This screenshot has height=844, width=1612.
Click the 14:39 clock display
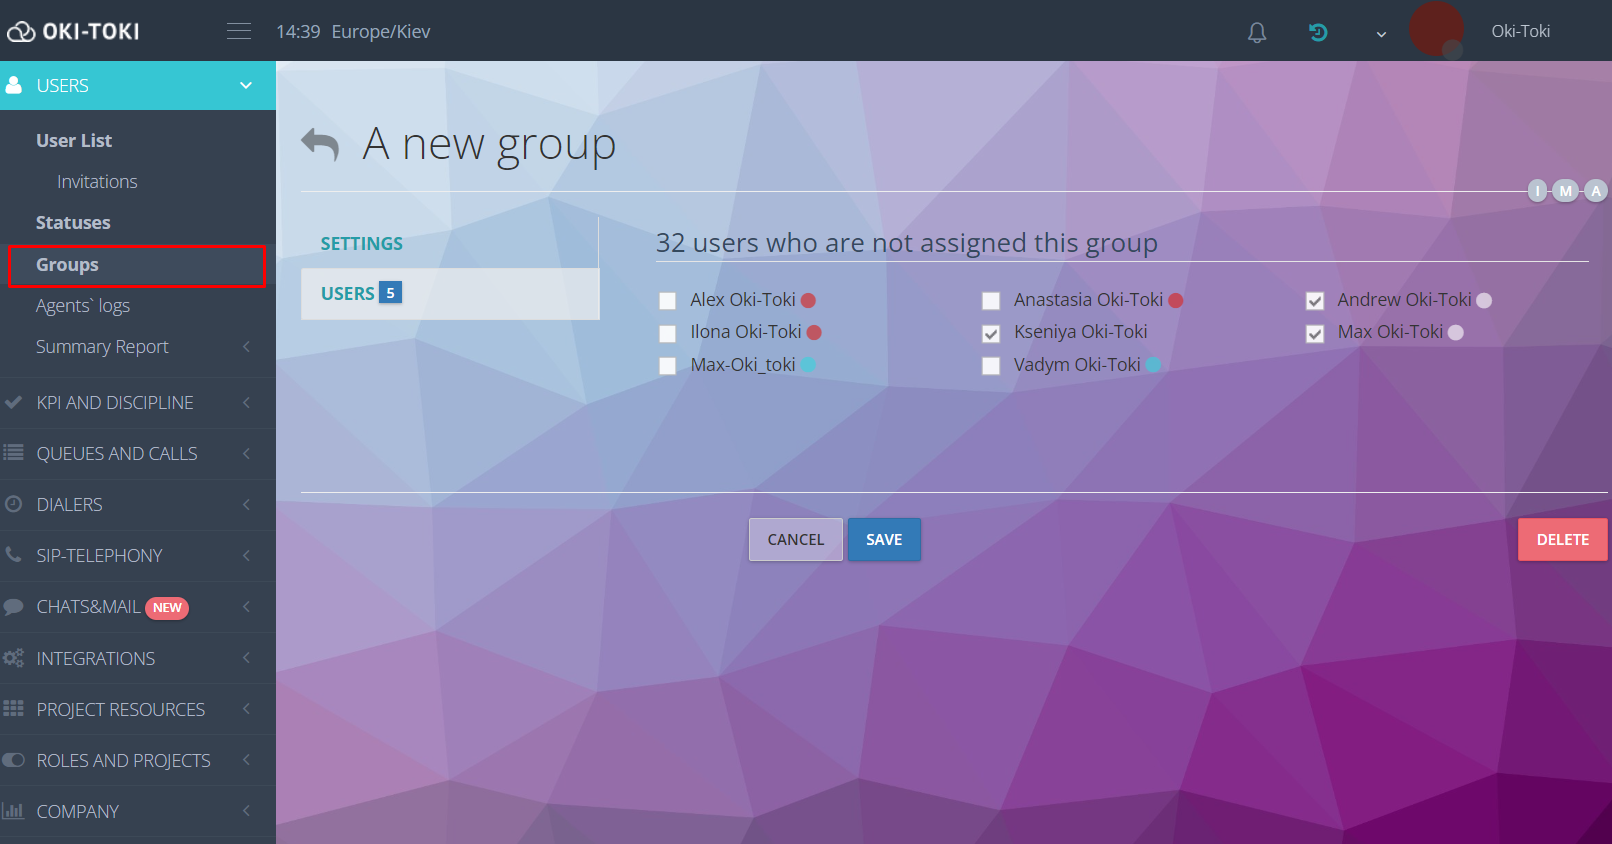point(298,31)
